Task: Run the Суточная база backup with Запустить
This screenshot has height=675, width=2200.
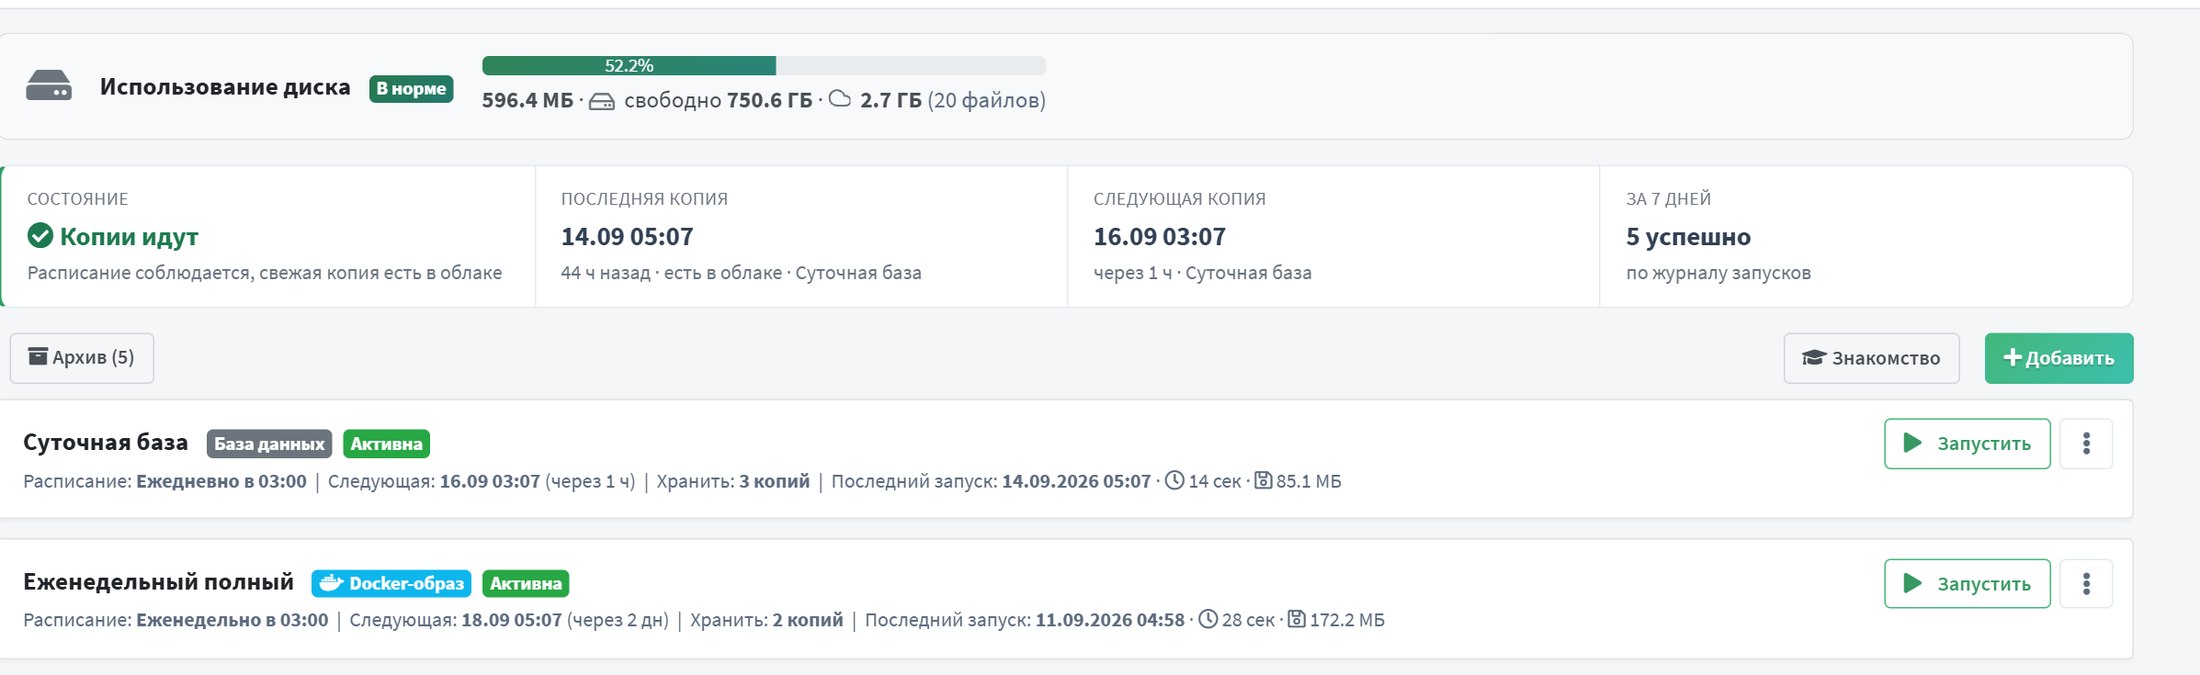Action: 1967,443
